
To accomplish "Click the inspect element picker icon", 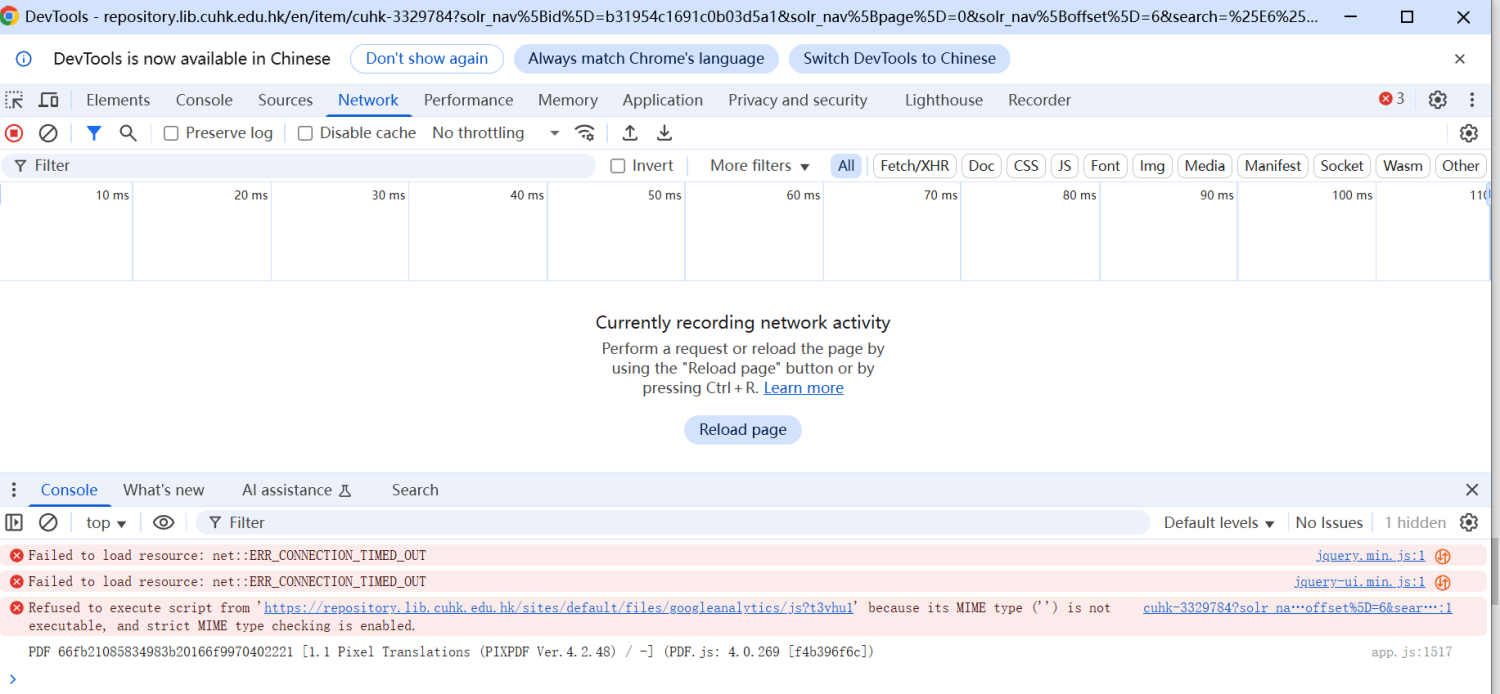I will tap(14, 100).
